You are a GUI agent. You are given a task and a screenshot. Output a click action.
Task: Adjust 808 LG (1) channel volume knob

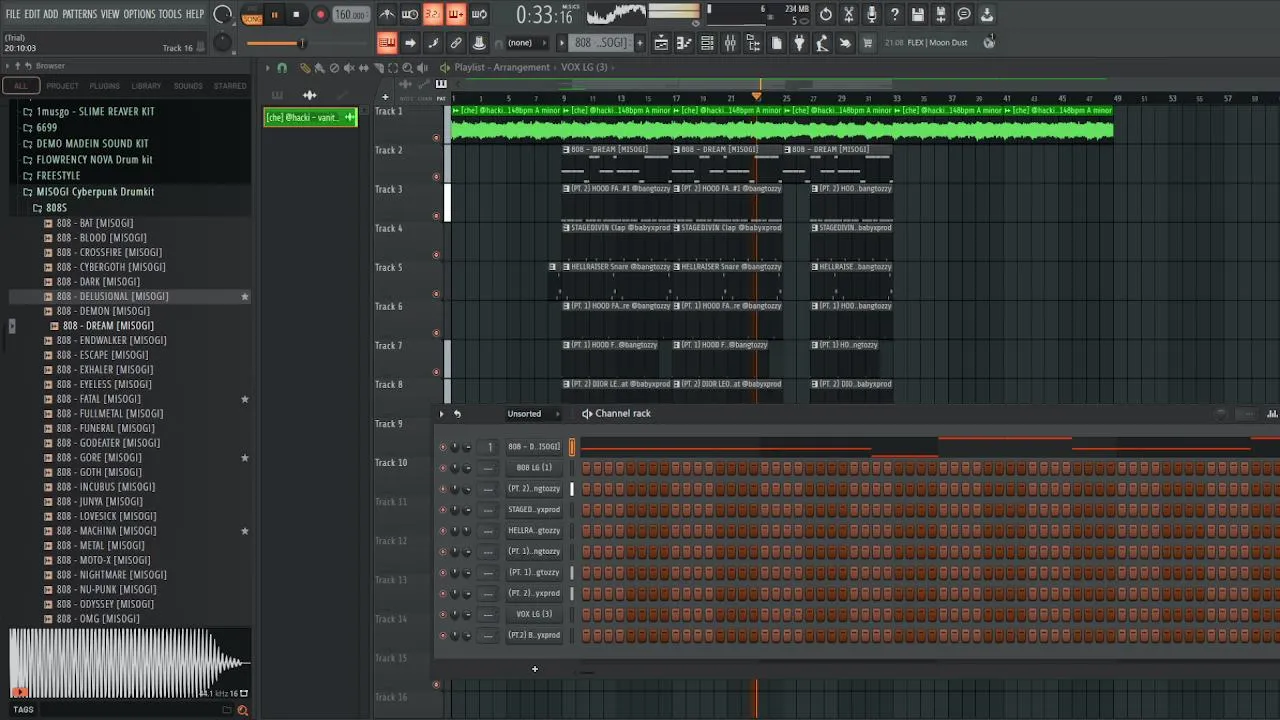coord(467,468)
